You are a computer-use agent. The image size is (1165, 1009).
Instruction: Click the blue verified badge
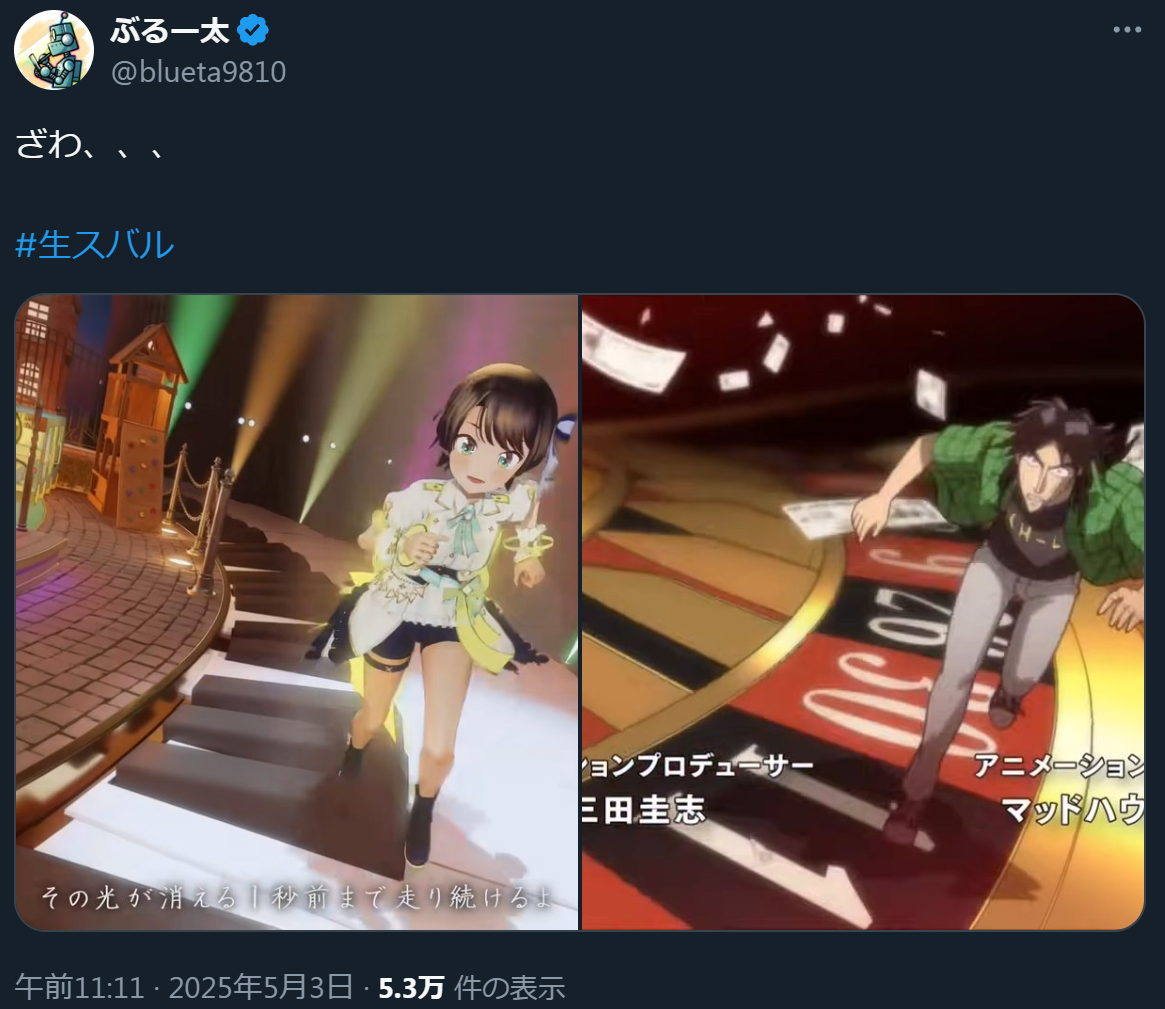point(253,30)
